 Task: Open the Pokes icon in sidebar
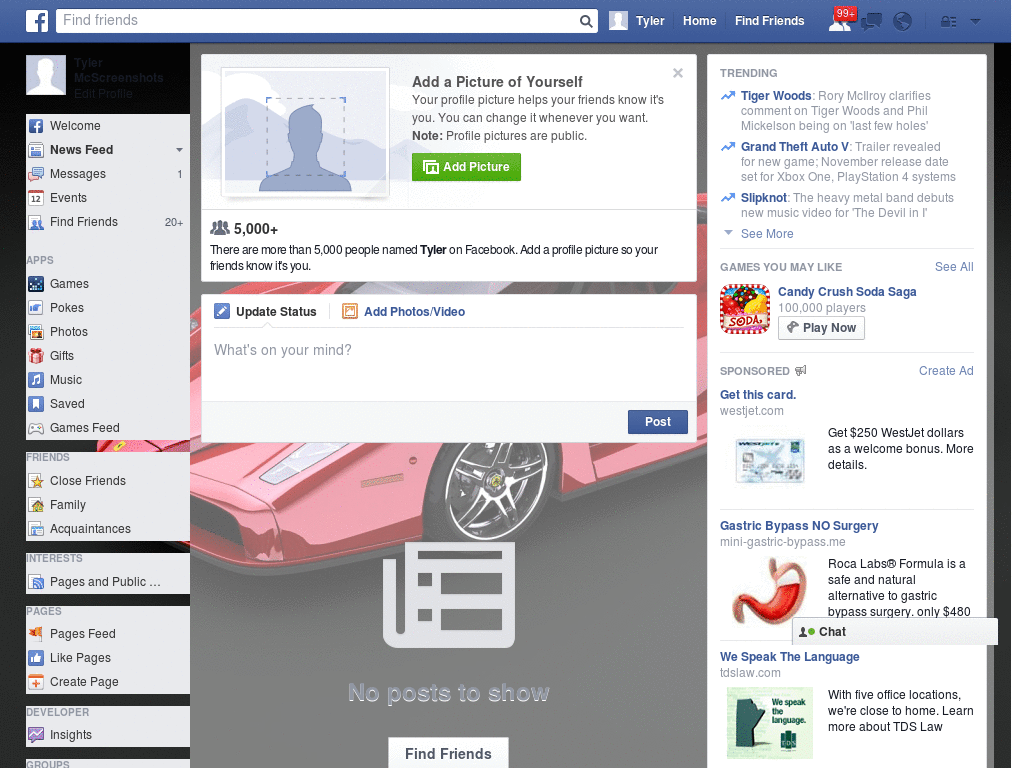[36, 308]
